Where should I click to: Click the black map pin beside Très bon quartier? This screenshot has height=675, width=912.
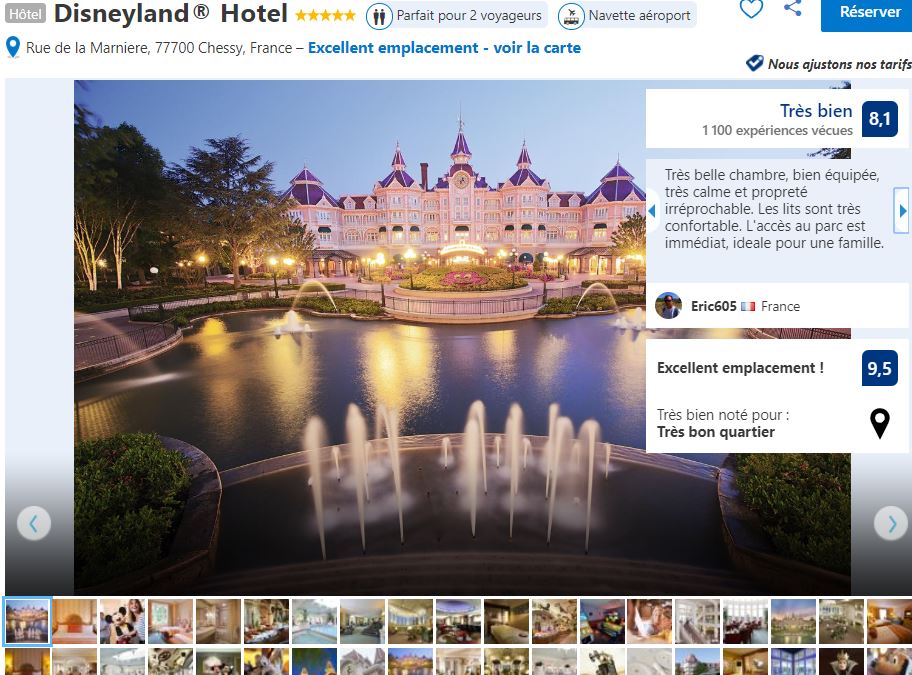point(879,423)
